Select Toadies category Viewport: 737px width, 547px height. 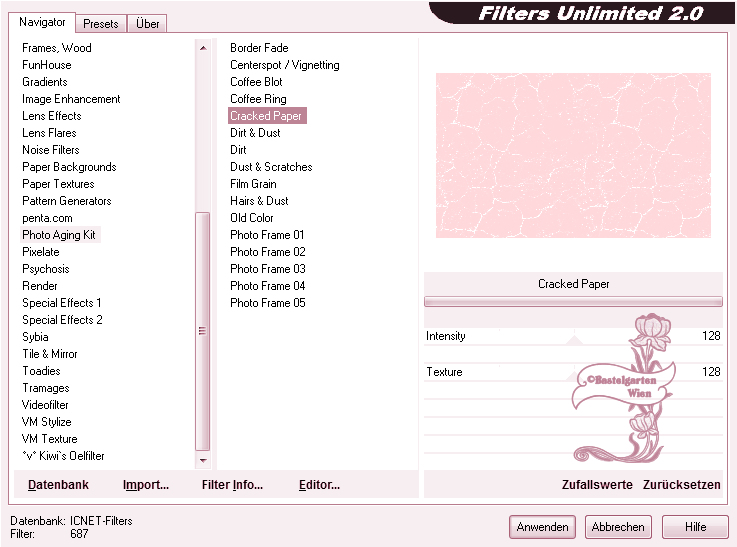tap(41, 371)
